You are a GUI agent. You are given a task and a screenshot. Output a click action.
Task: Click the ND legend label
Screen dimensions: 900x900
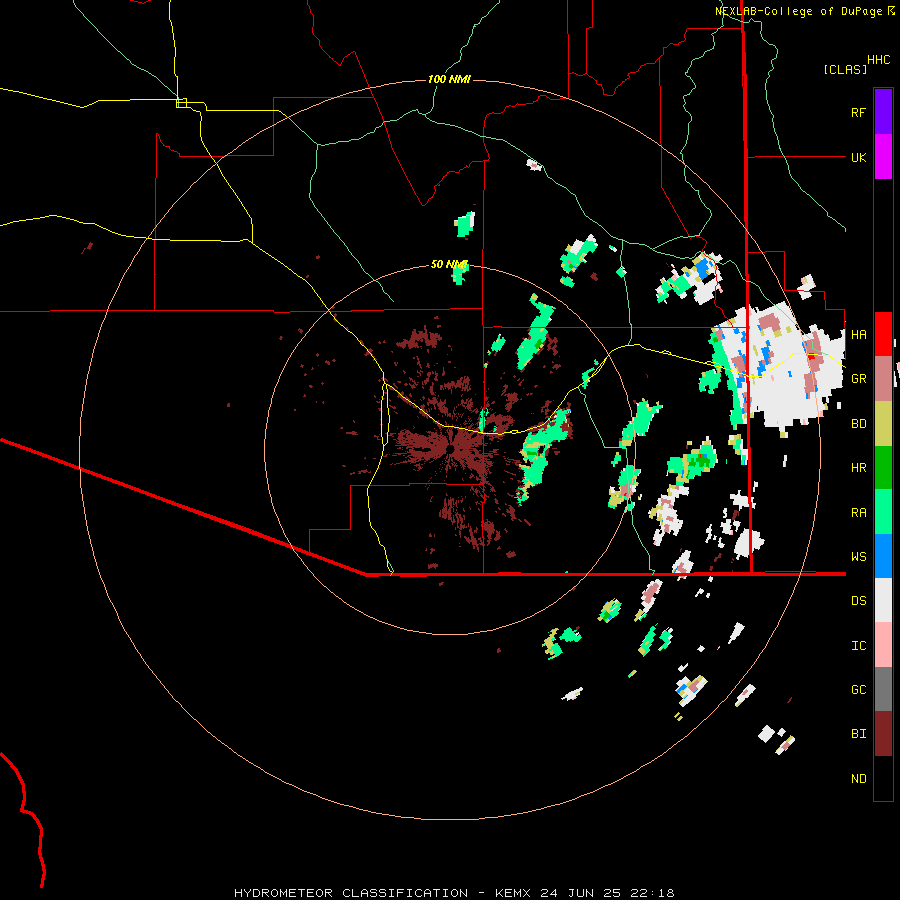click(858, 779)
